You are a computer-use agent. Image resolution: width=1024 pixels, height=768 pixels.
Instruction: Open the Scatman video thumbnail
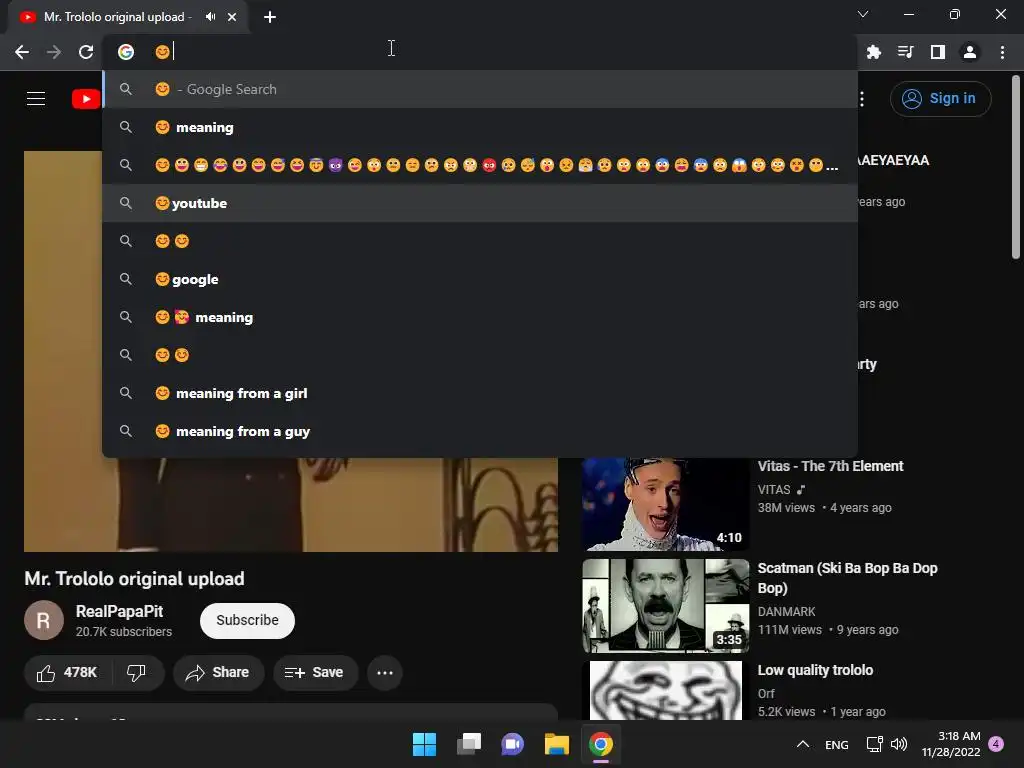665,605
